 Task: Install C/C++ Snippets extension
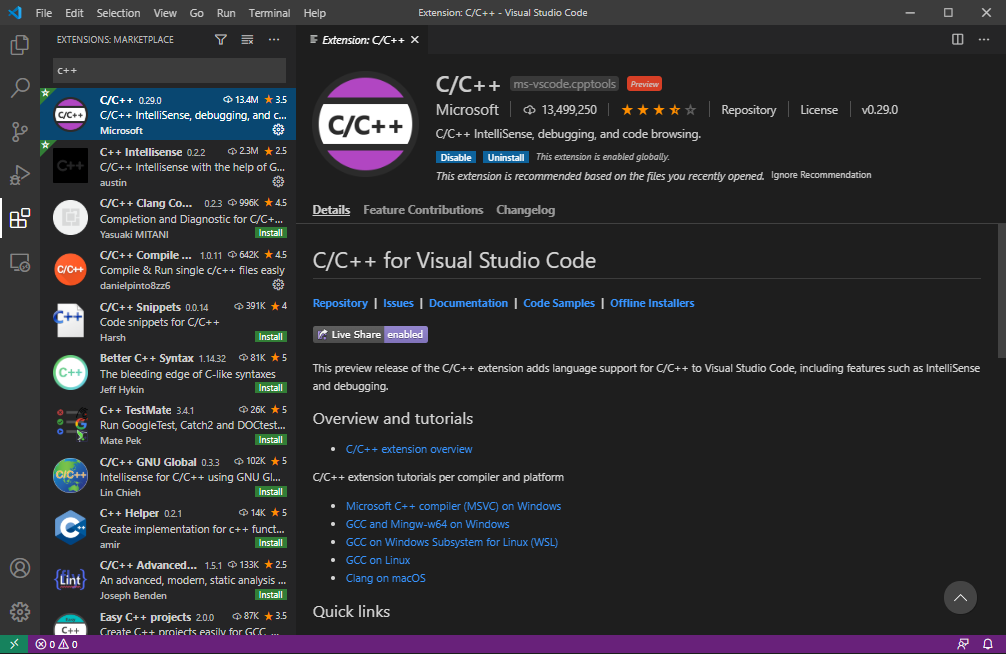(x=271, y=337)
